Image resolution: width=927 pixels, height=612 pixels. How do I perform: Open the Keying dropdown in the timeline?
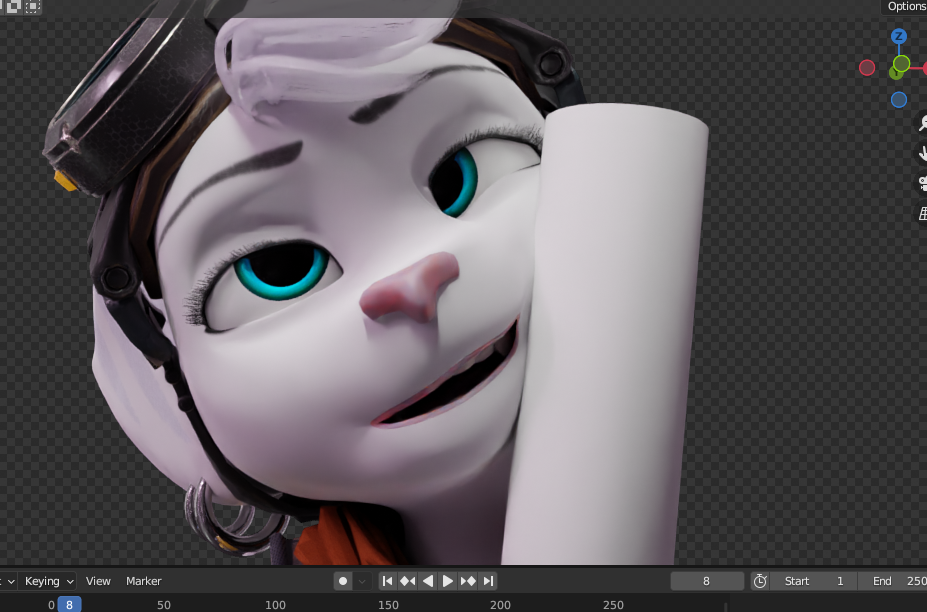pyautogui.click(x=48, y=581)
